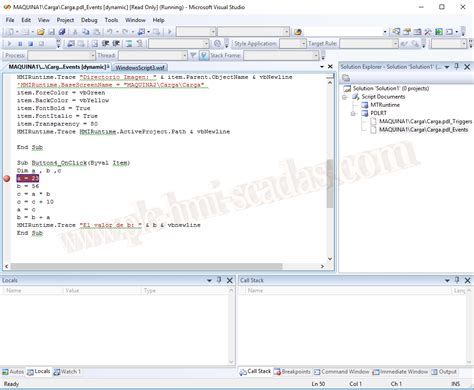Viewport: 474px width, 390px height.
Task: Click the Properties icon in Solution Explorer
Action: [x=346, y=78]
